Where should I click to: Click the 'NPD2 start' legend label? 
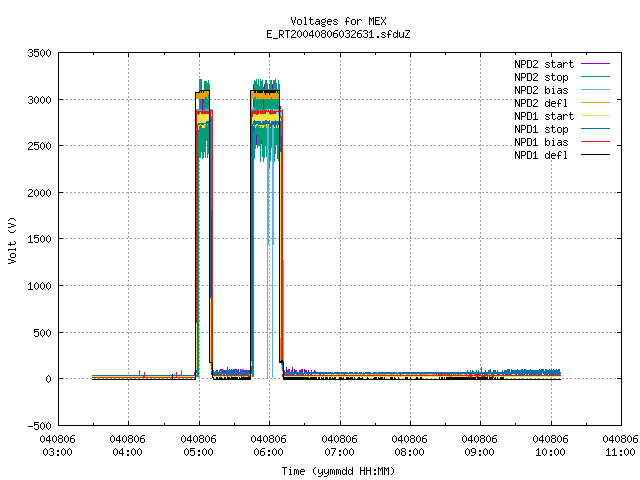click(x=544, y=64)
